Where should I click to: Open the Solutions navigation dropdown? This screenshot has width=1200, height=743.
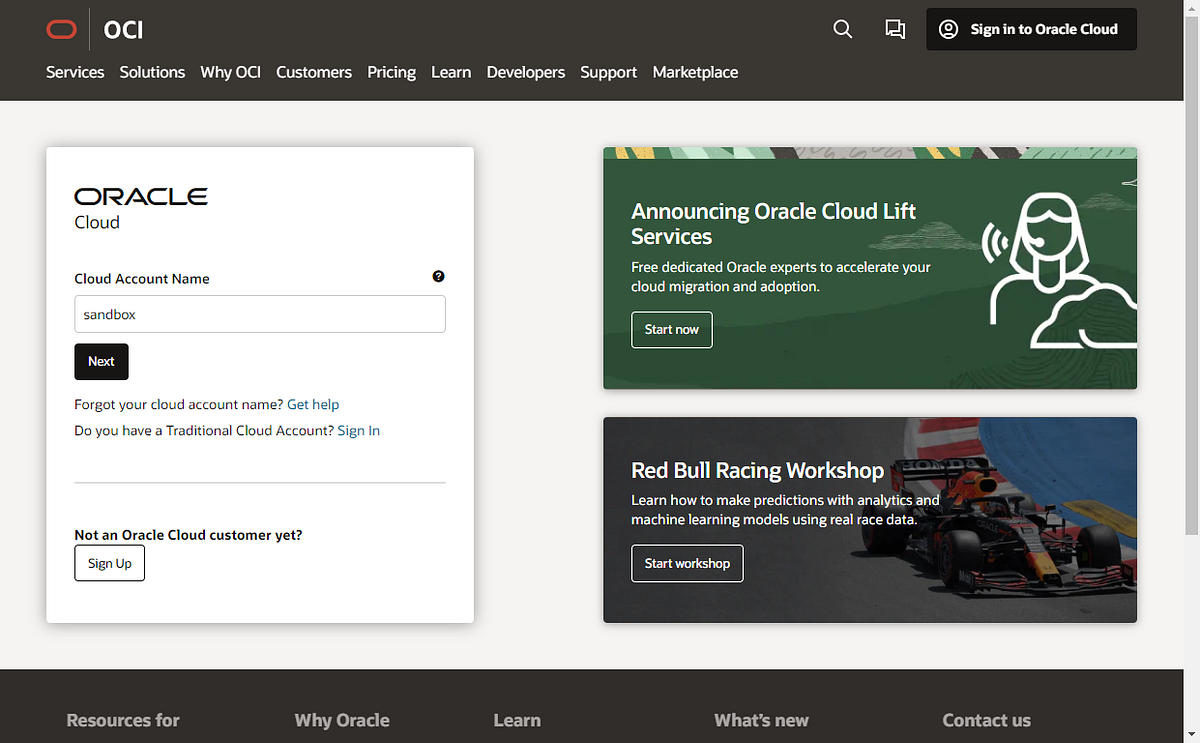point(152,72)
